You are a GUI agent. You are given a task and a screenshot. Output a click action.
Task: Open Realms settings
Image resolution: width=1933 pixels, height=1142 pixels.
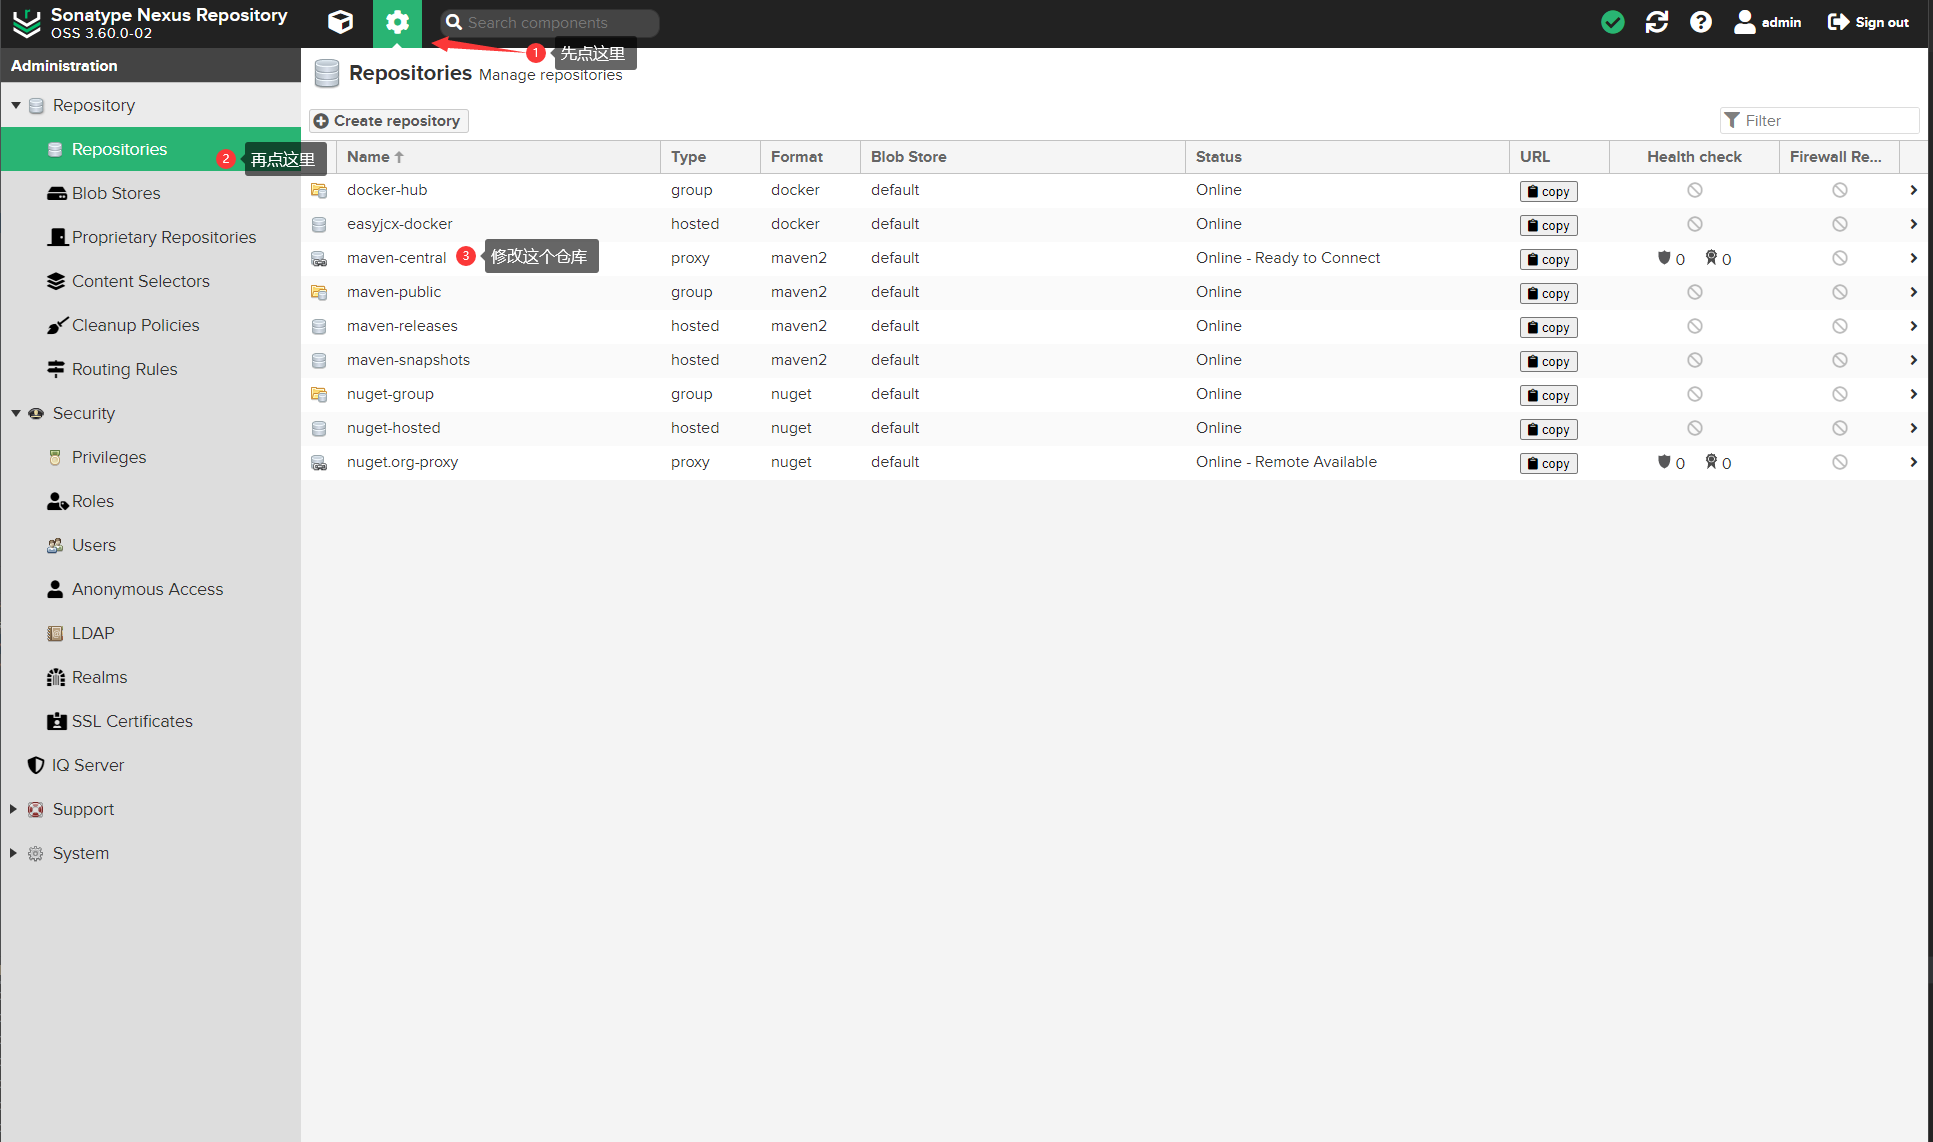[x=151, y=677]
